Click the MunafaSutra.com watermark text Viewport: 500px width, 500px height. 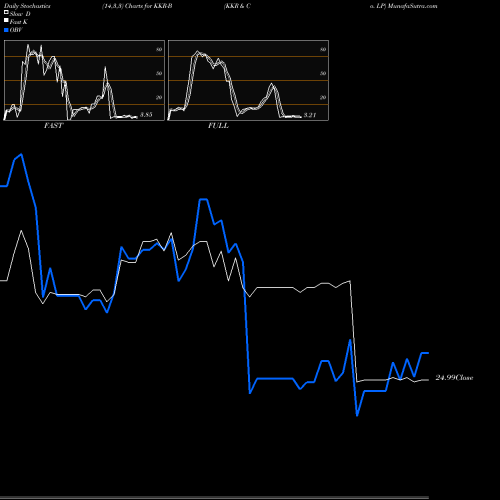(x=412, y=6)
